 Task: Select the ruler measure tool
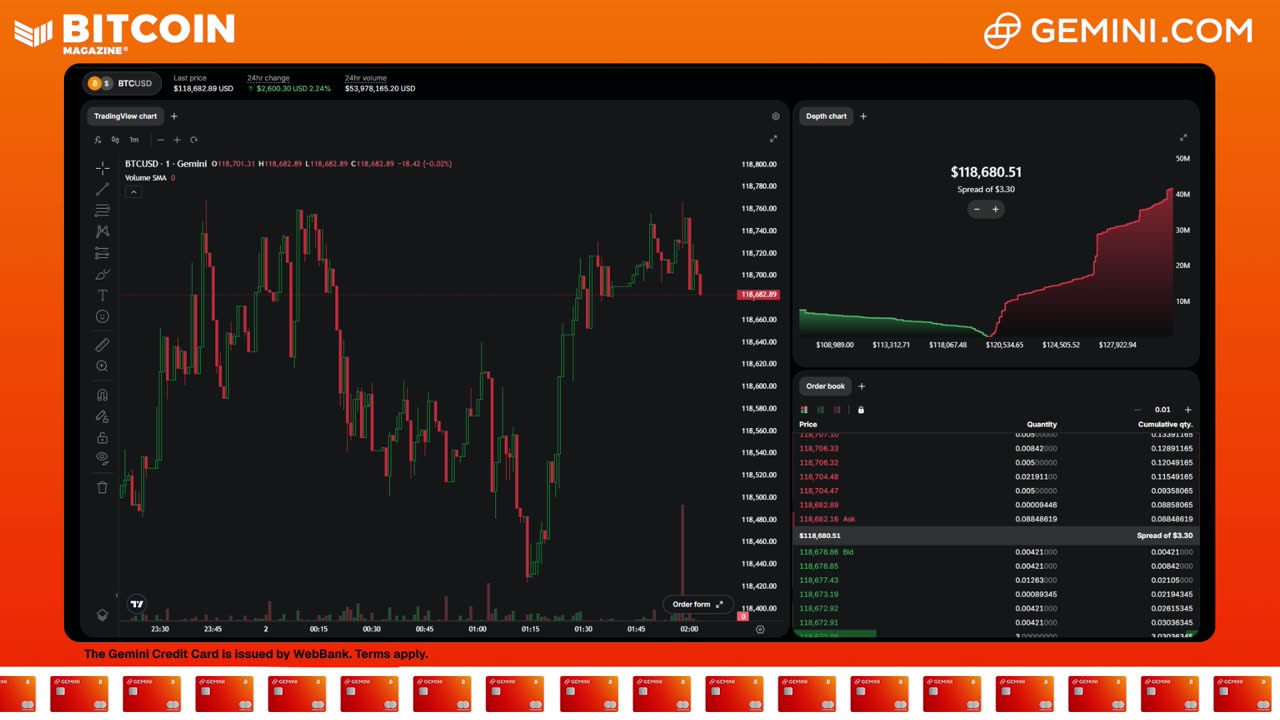point(102,345)
